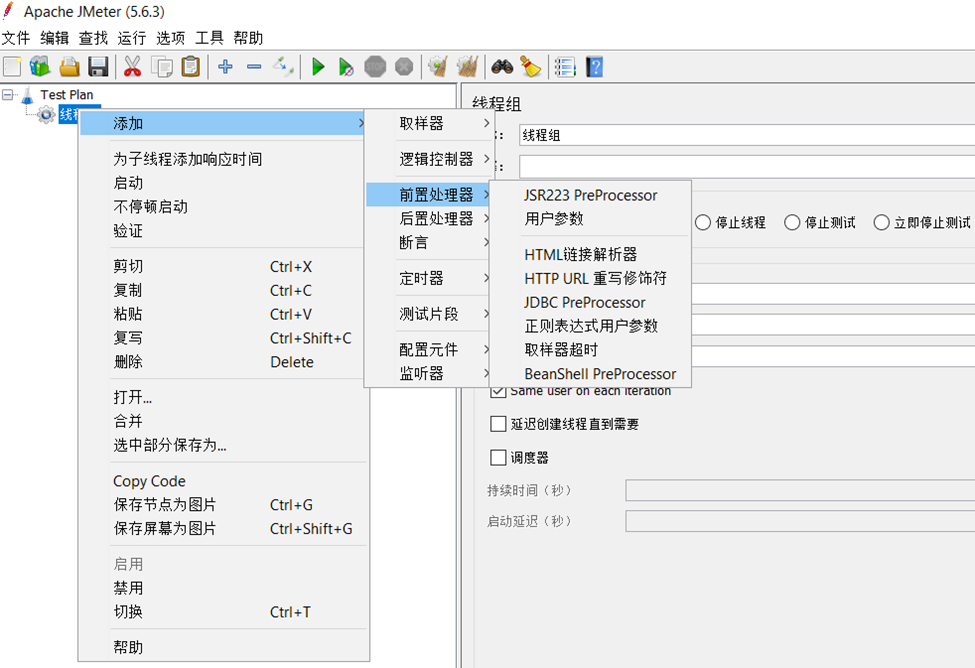Open the 文件 menu

coord(16,38)
